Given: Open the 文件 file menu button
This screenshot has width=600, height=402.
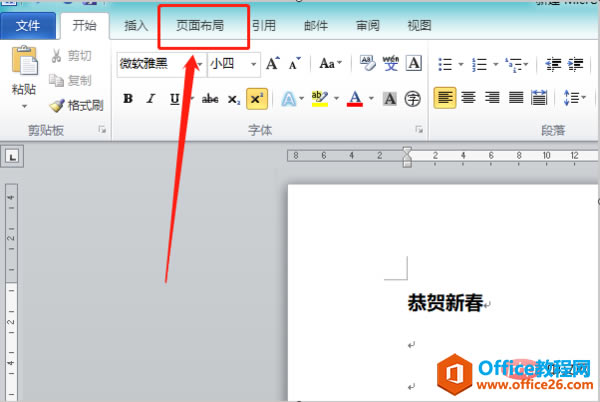Looking at the screenshot, I should (x=28, y=26).
